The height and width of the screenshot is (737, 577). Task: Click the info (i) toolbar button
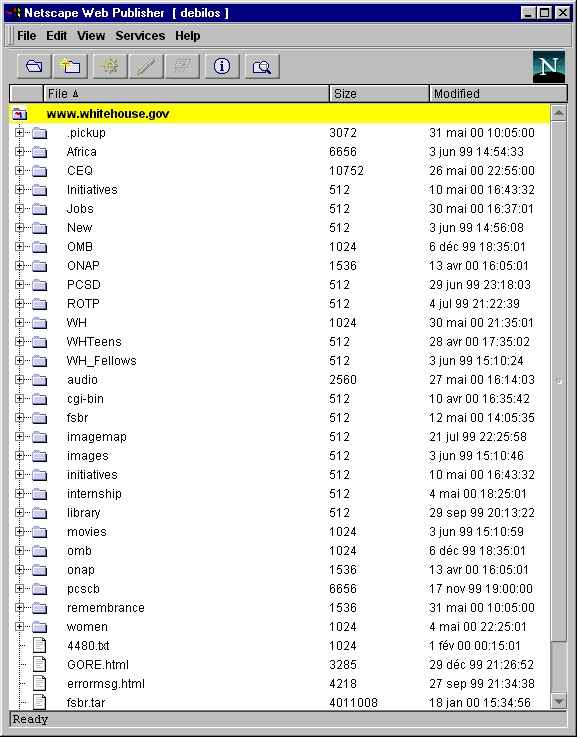pos(222,66)
